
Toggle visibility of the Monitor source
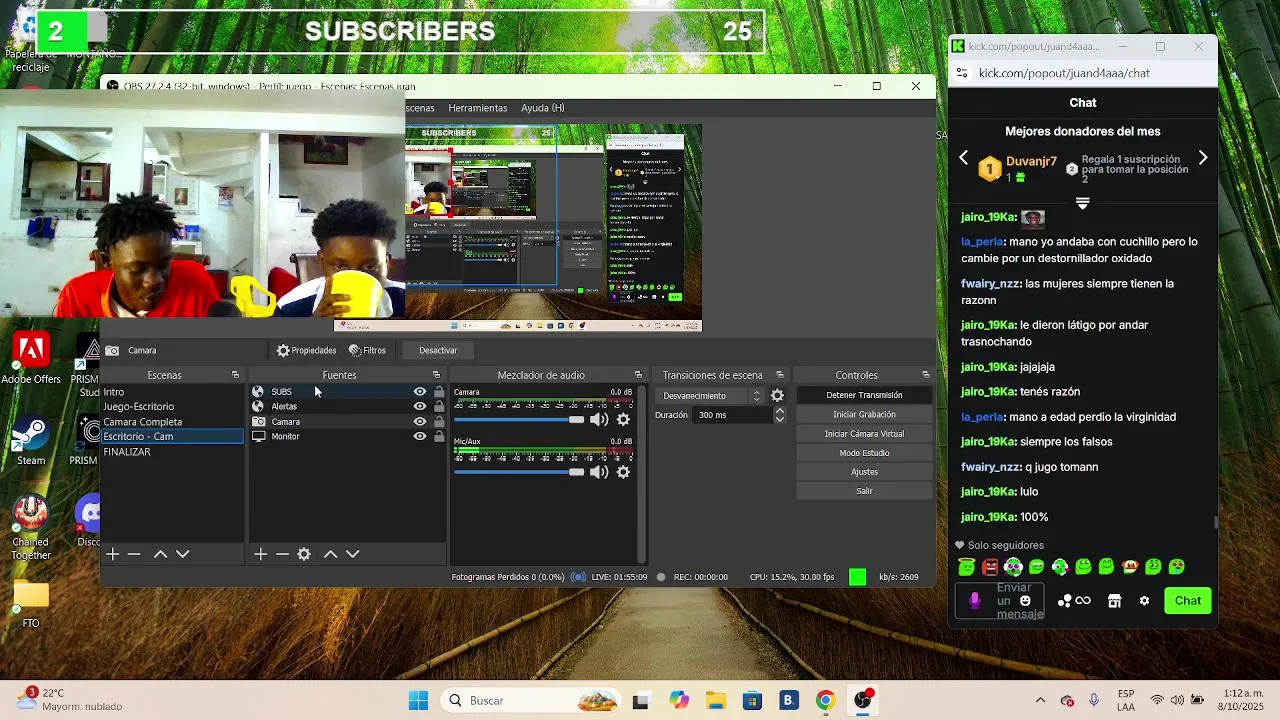click(420, 437)
